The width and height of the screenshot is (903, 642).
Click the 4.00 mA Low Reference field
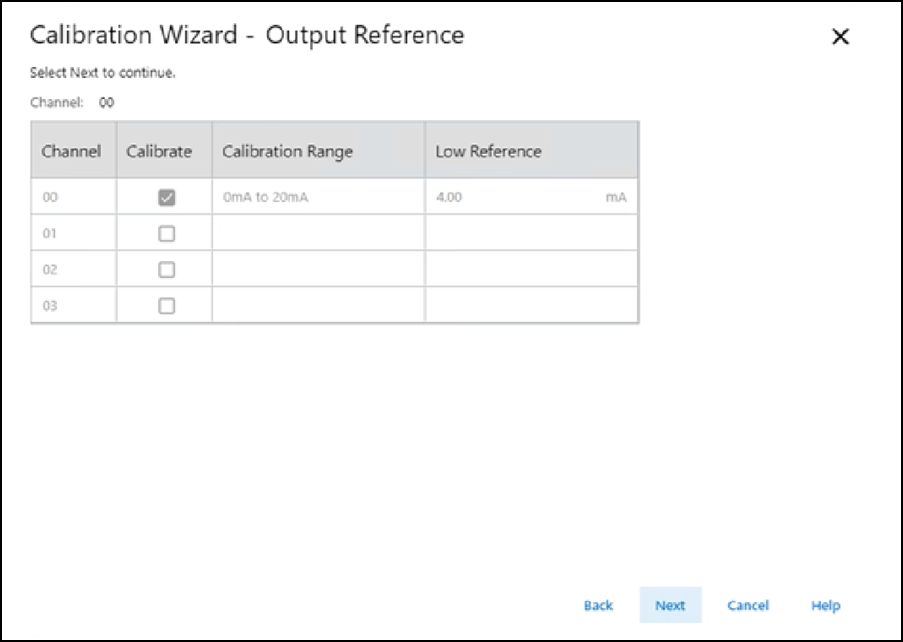530,198
